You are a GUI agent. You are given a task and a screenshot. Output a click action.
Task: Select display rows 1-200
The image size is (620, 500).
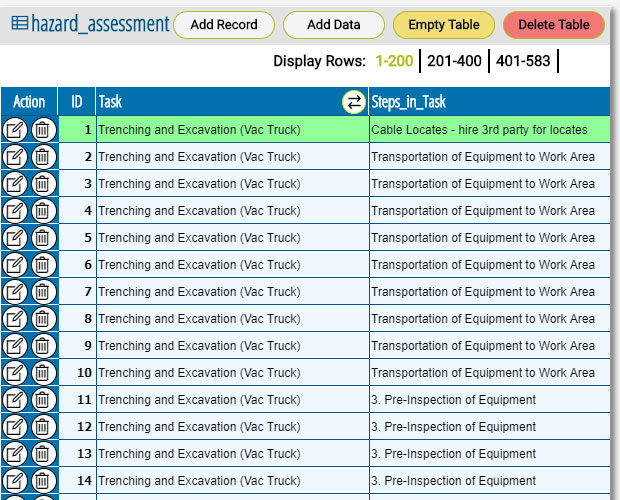pyautogui.click(x=394, y=61)
